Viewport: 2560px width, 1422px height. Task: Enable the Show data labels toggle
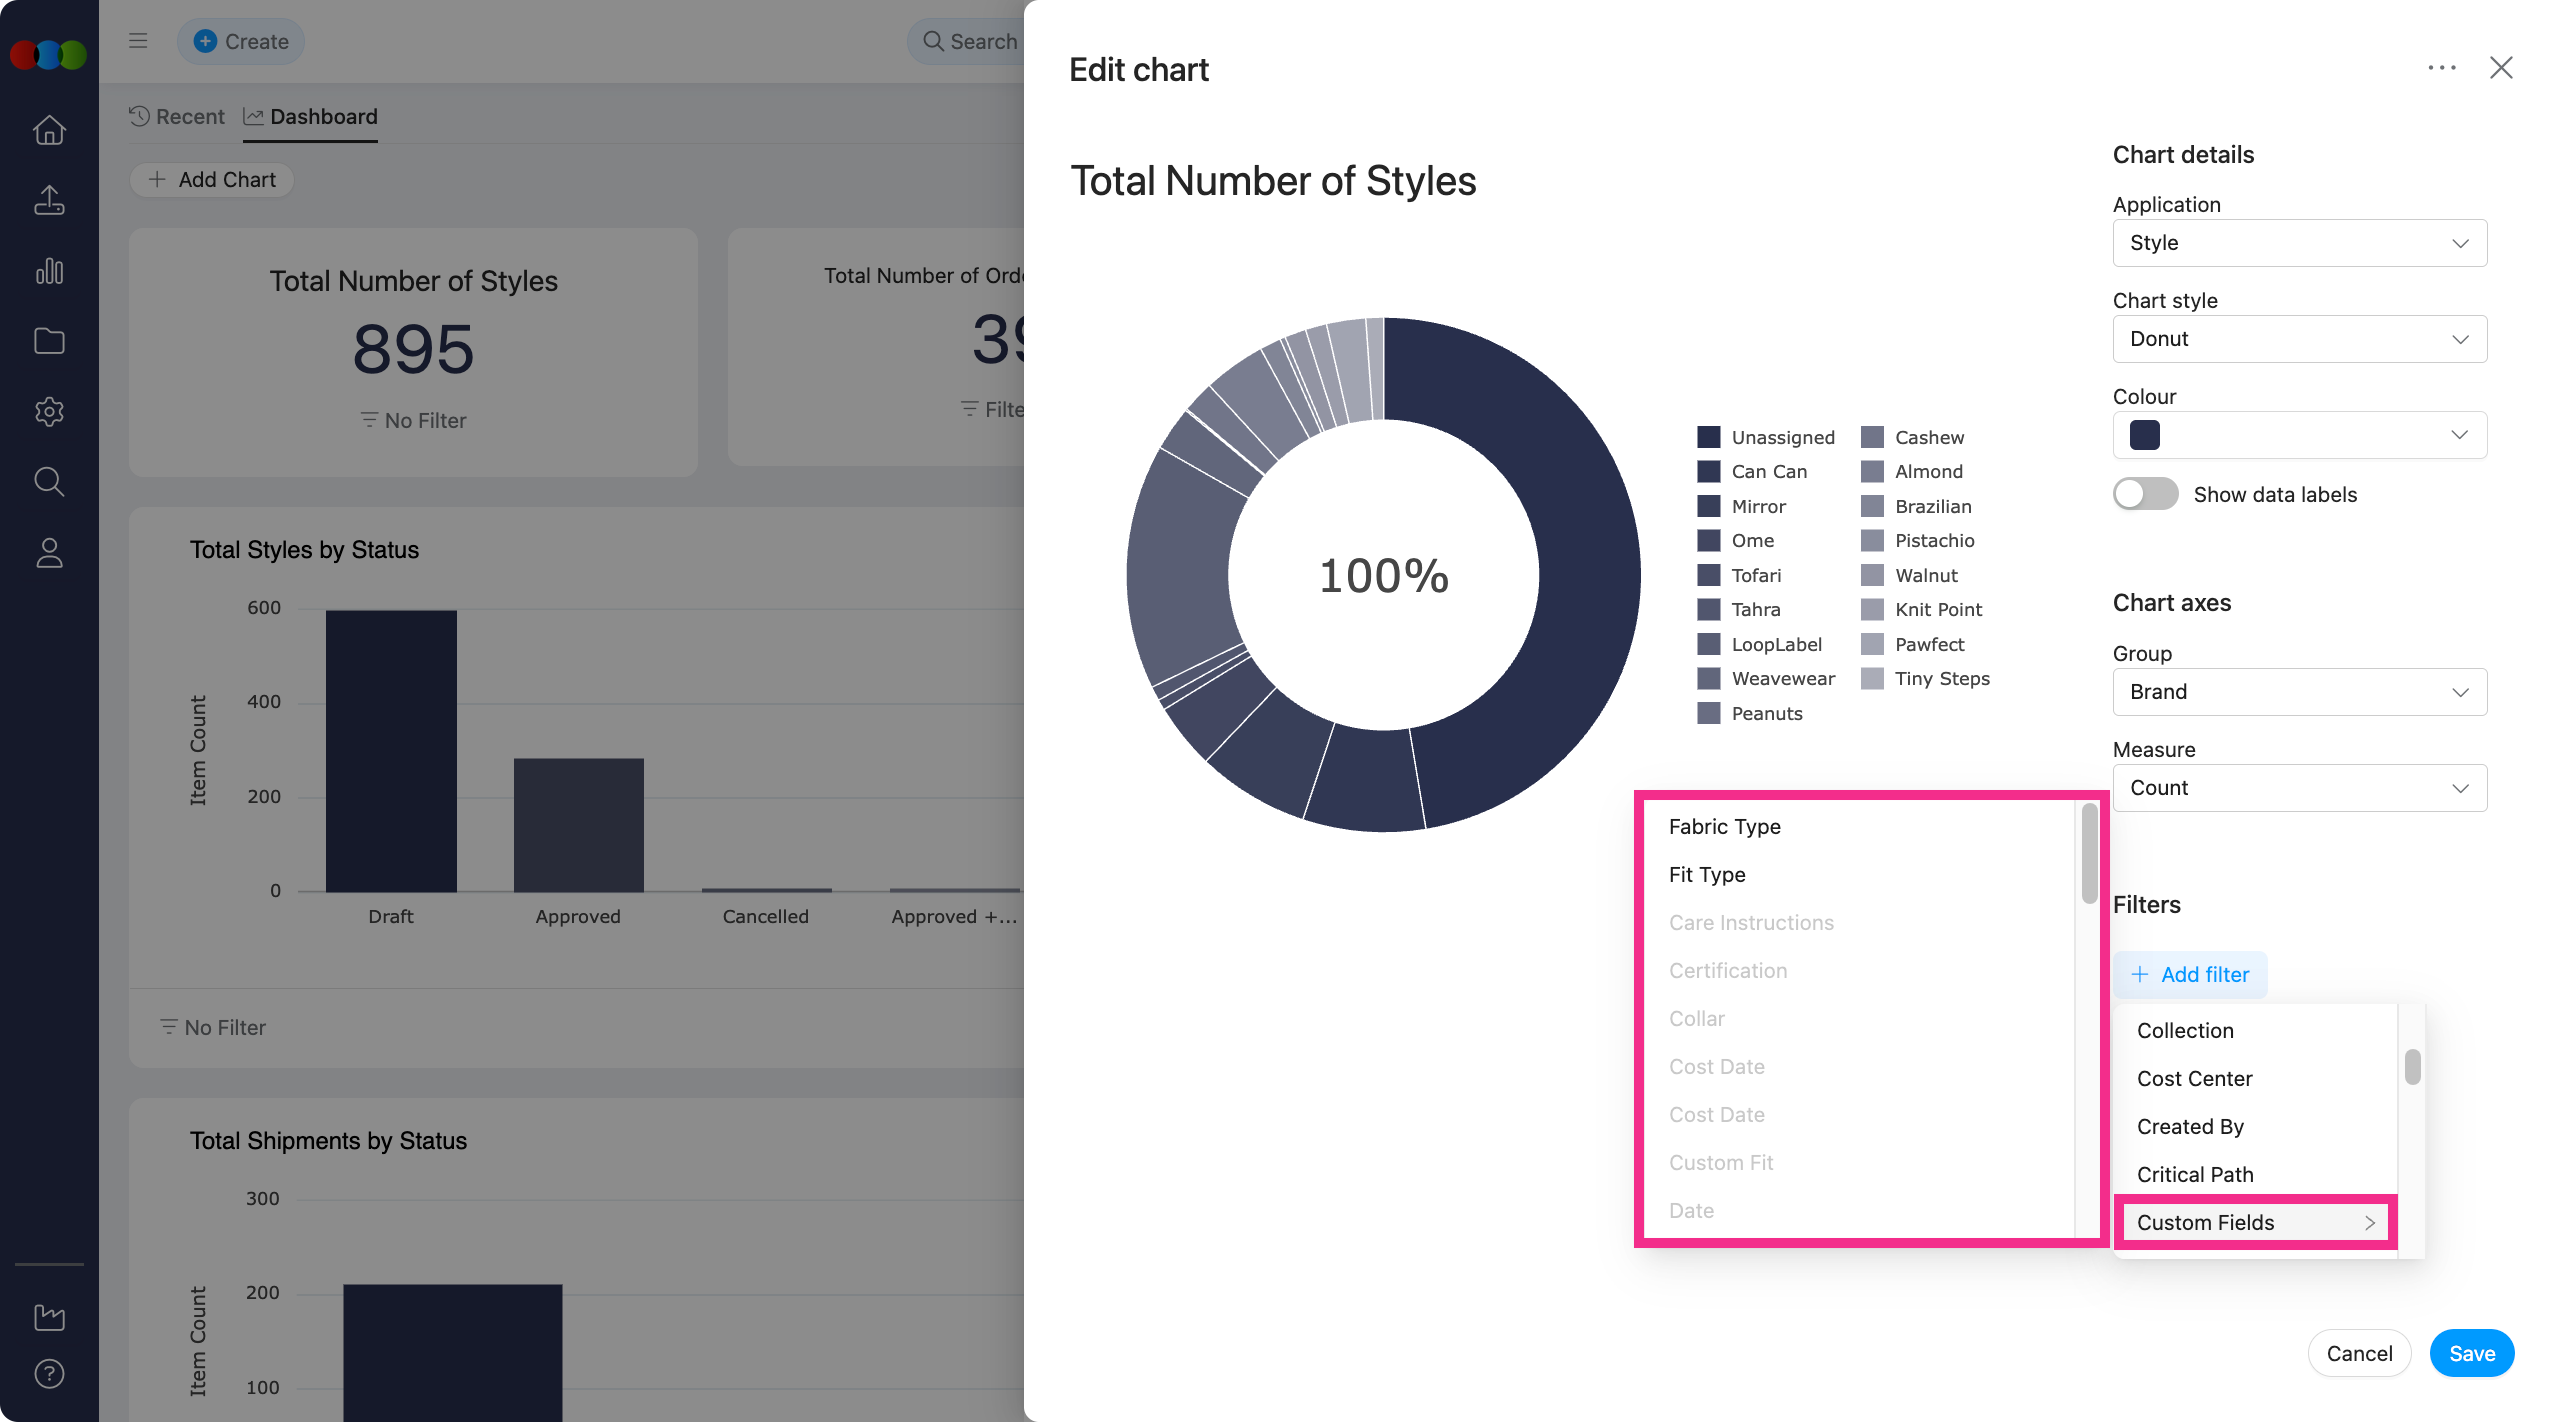pyautogui.click(x=2146, y=493)
